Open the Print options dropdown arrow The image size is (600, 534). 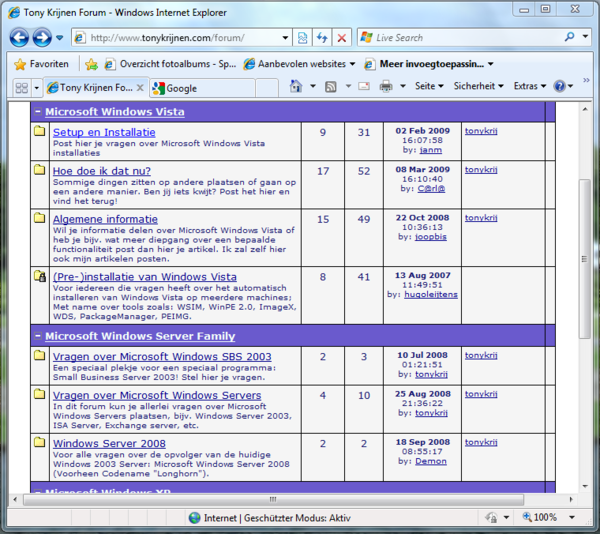(403, 86)
